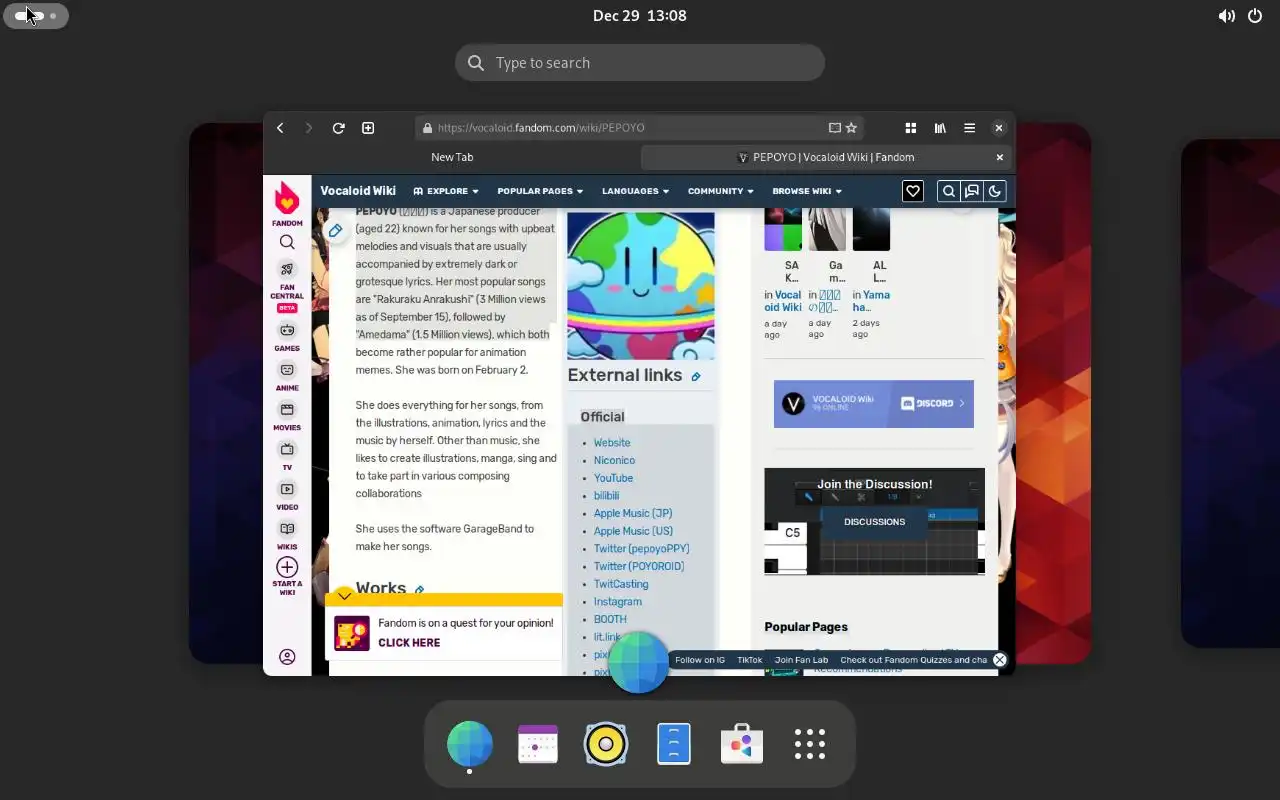Open Games in the Fandom sidebar
Viewport: 1280px width, 800px height.
coord(287,337)
